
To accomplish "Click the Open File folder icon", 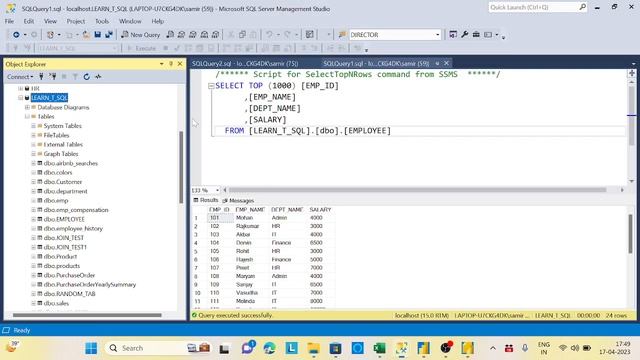I will (86, 35).
